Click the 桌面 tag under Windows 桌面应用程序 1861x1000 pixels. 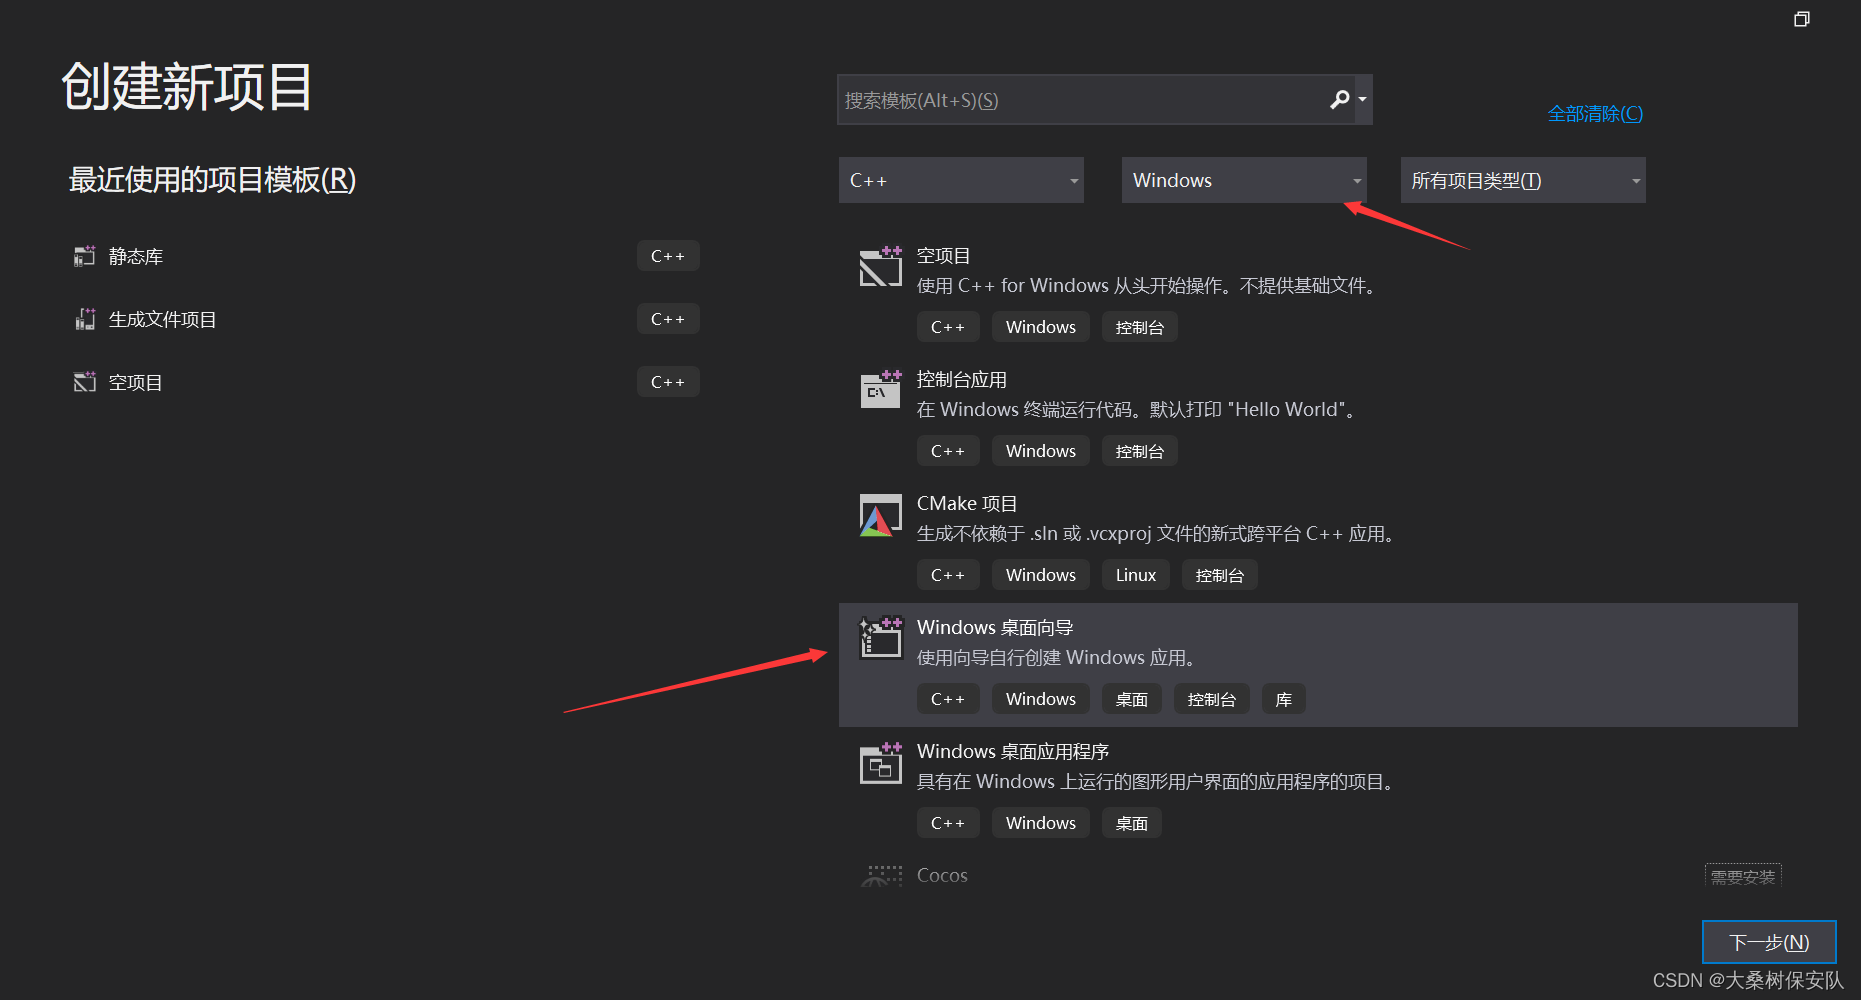pos(1132,823)
